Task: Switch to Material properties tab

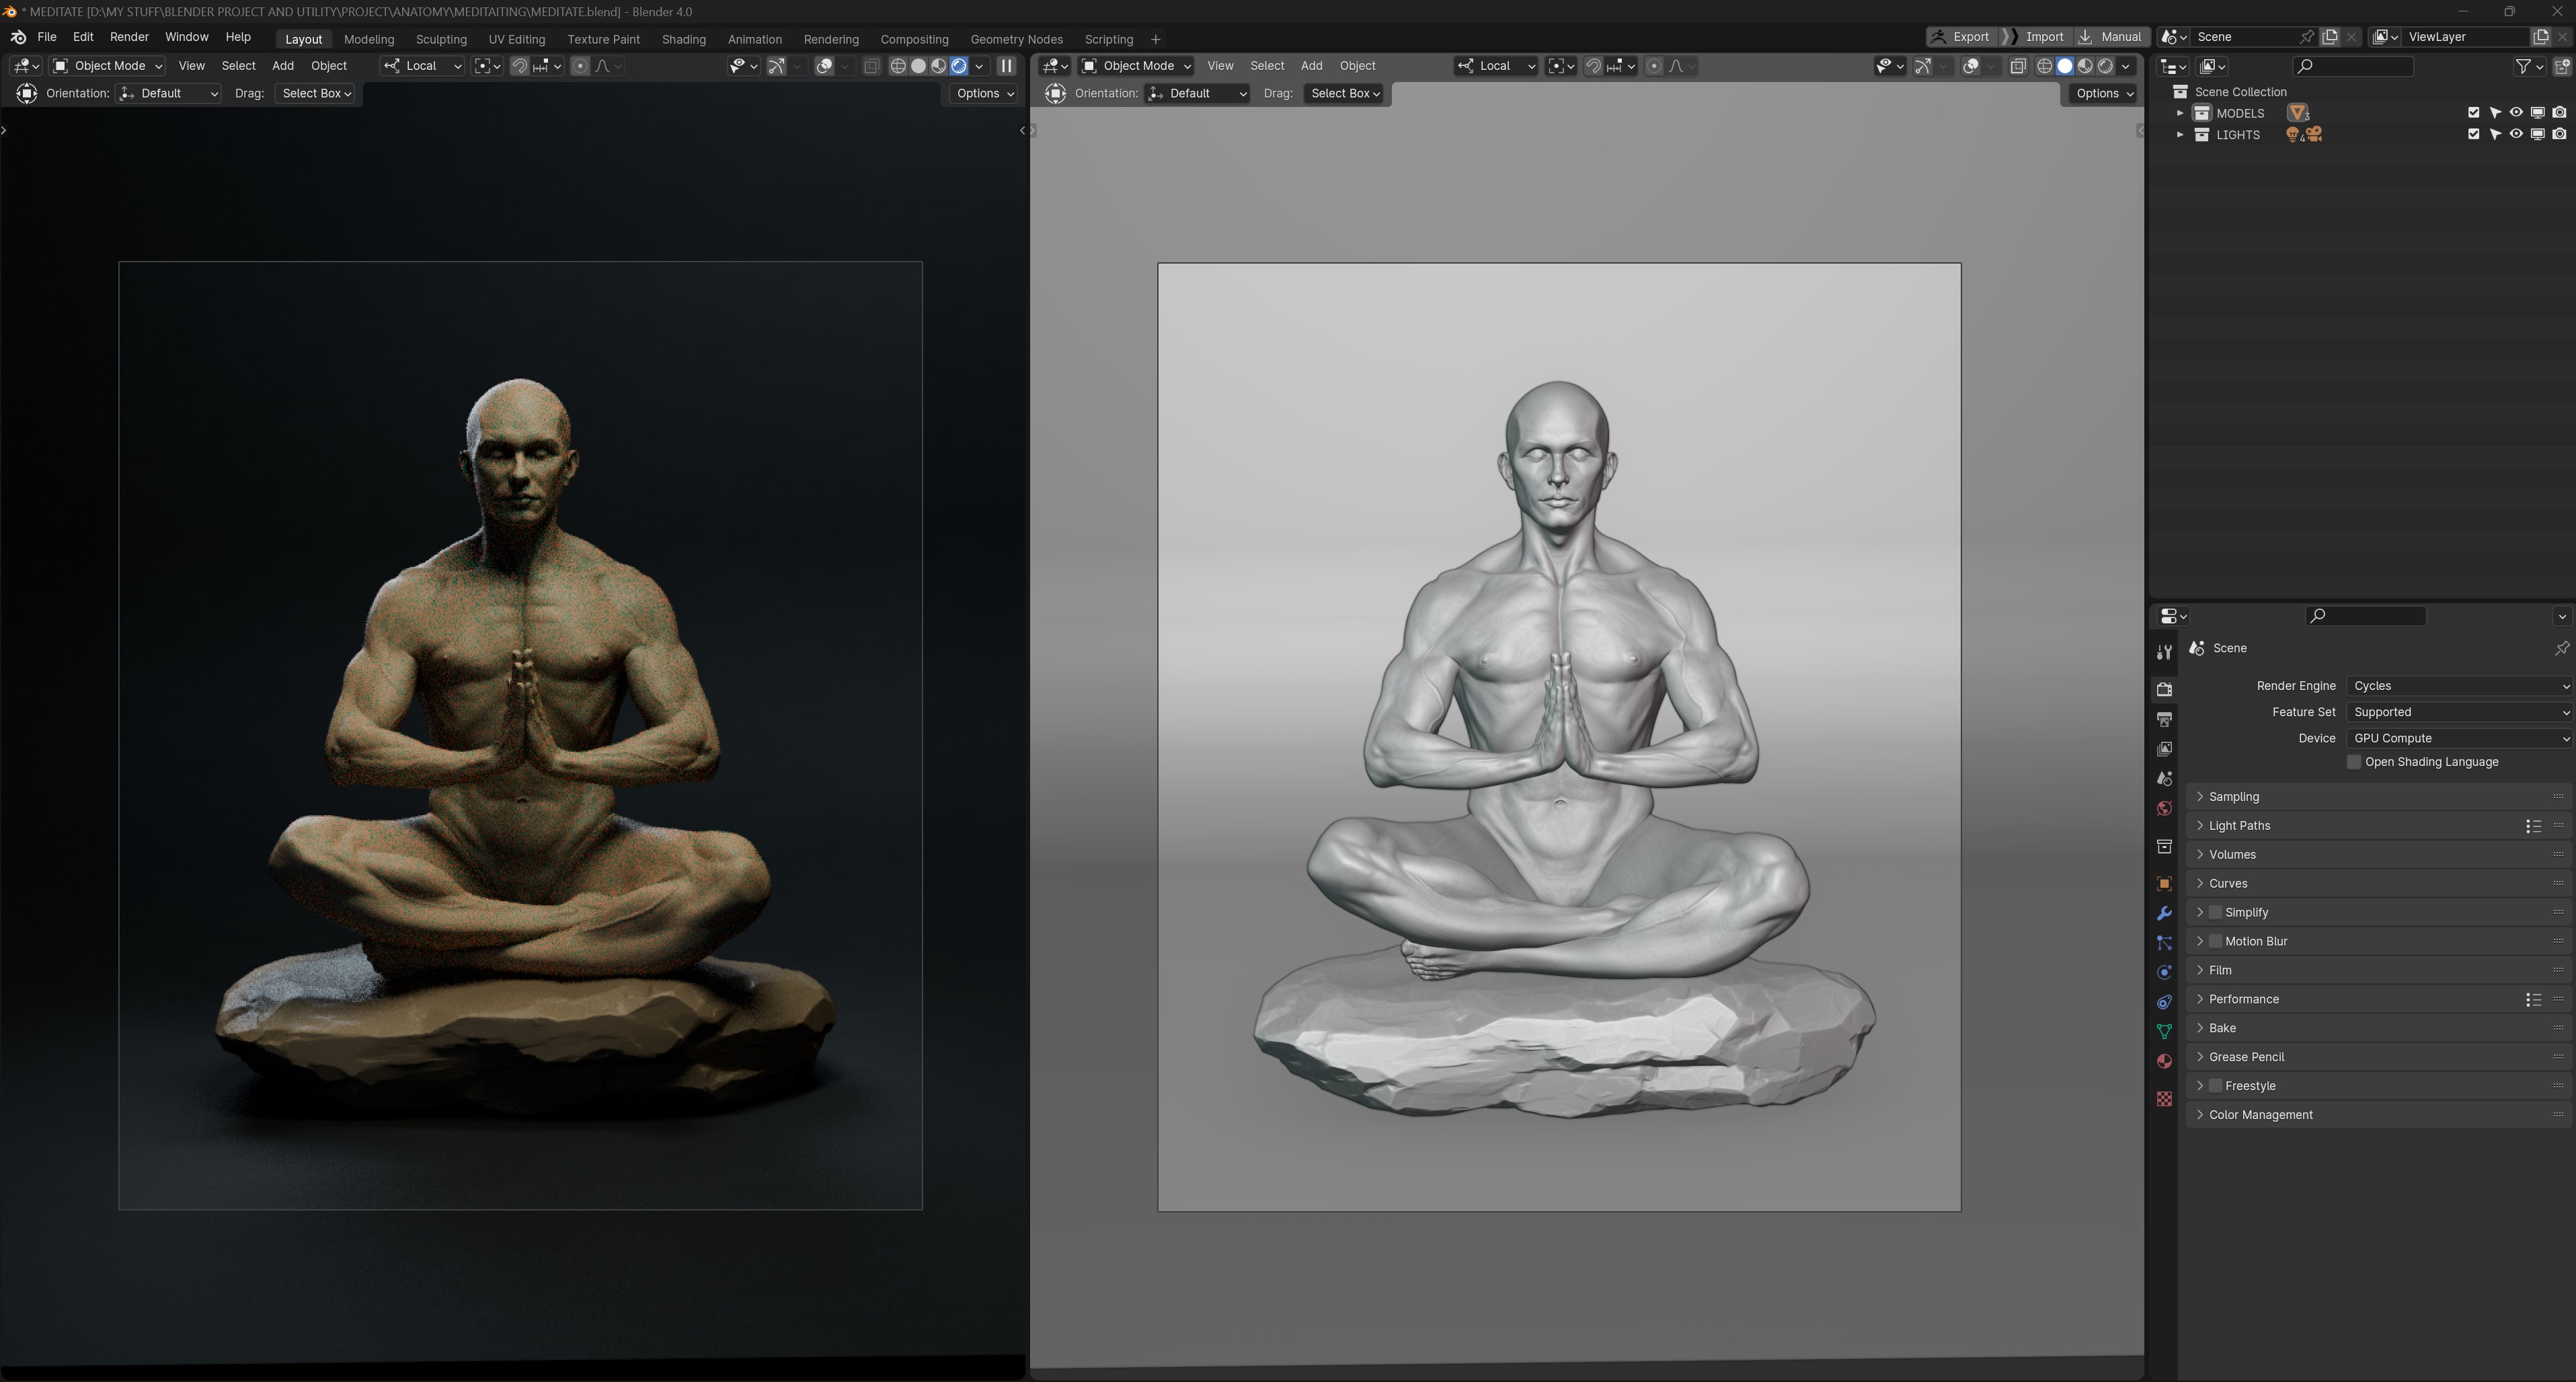Action: (2163, 1061)
